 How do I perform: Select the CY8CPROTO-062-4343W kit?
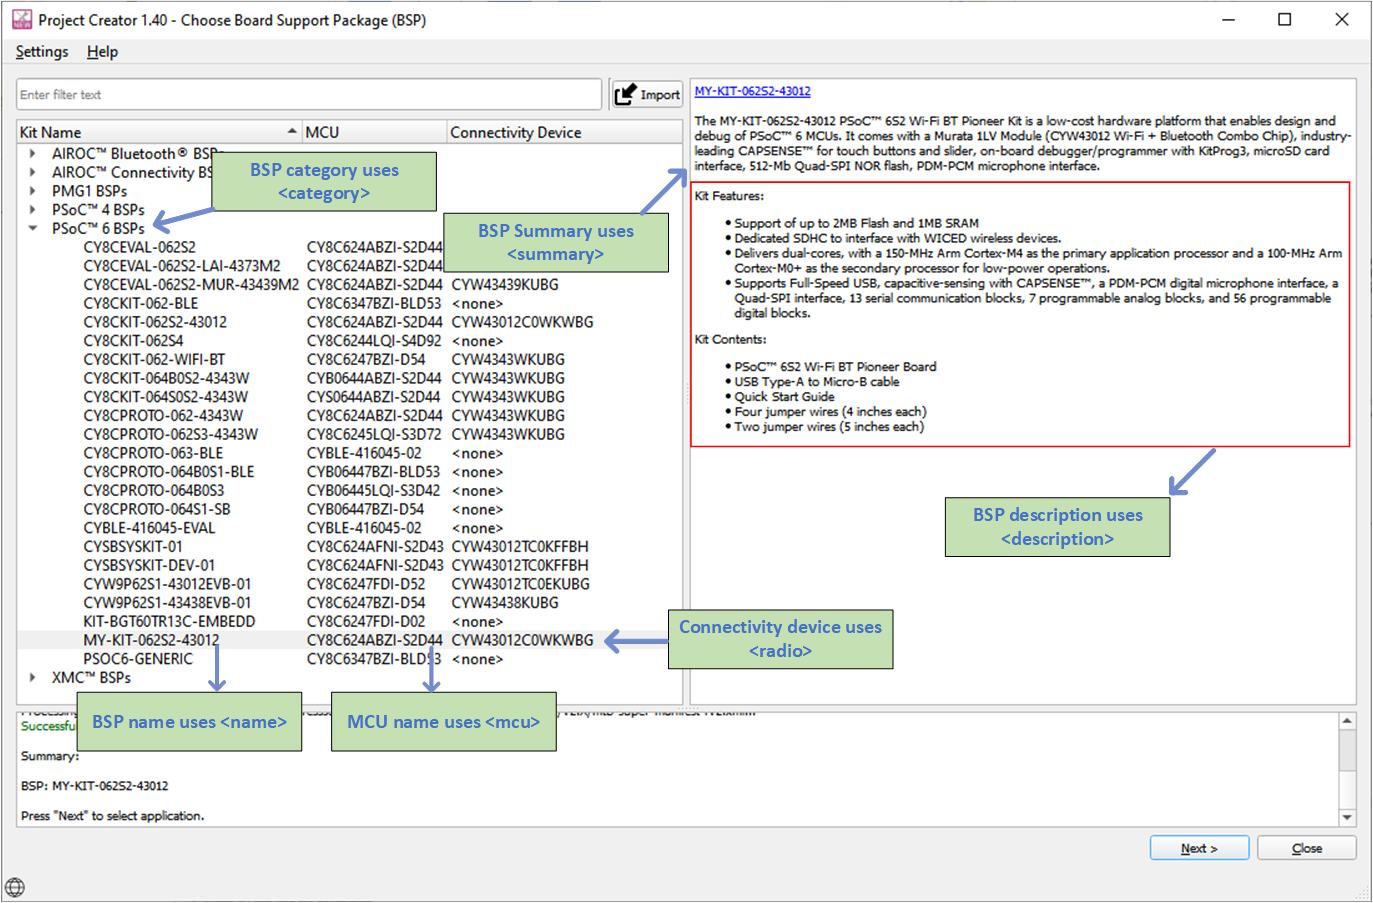pyautogui.click(x=163, y=415)
